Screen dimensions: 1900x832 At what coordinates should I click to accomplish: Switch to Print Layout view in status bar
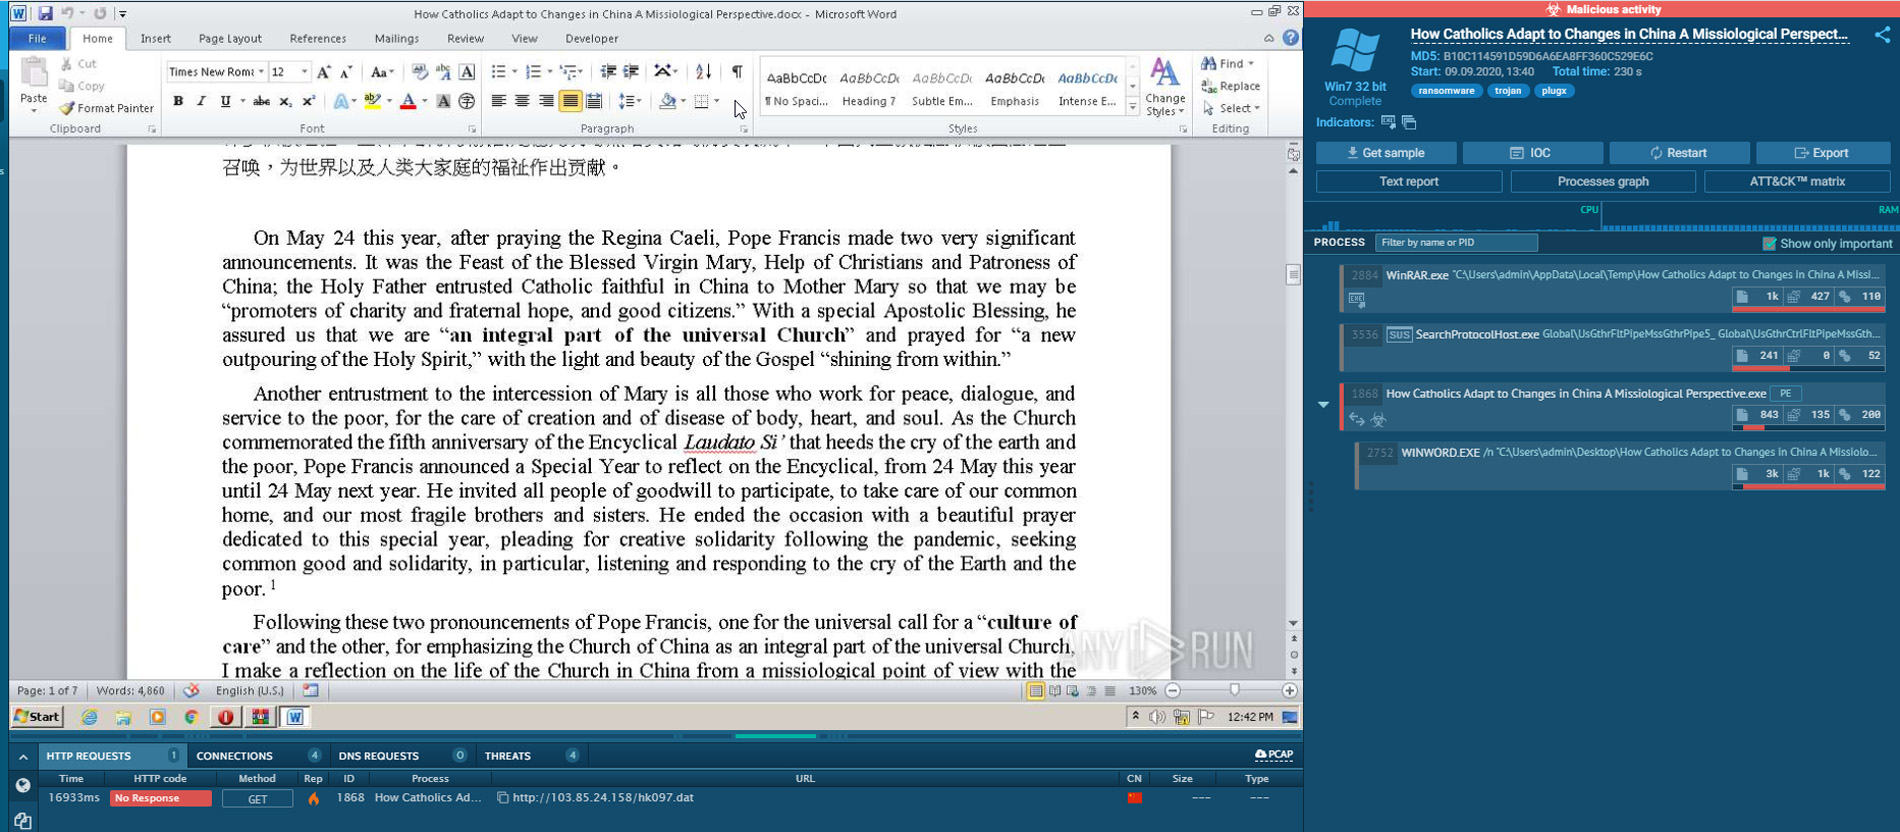tap(1036, 691)
